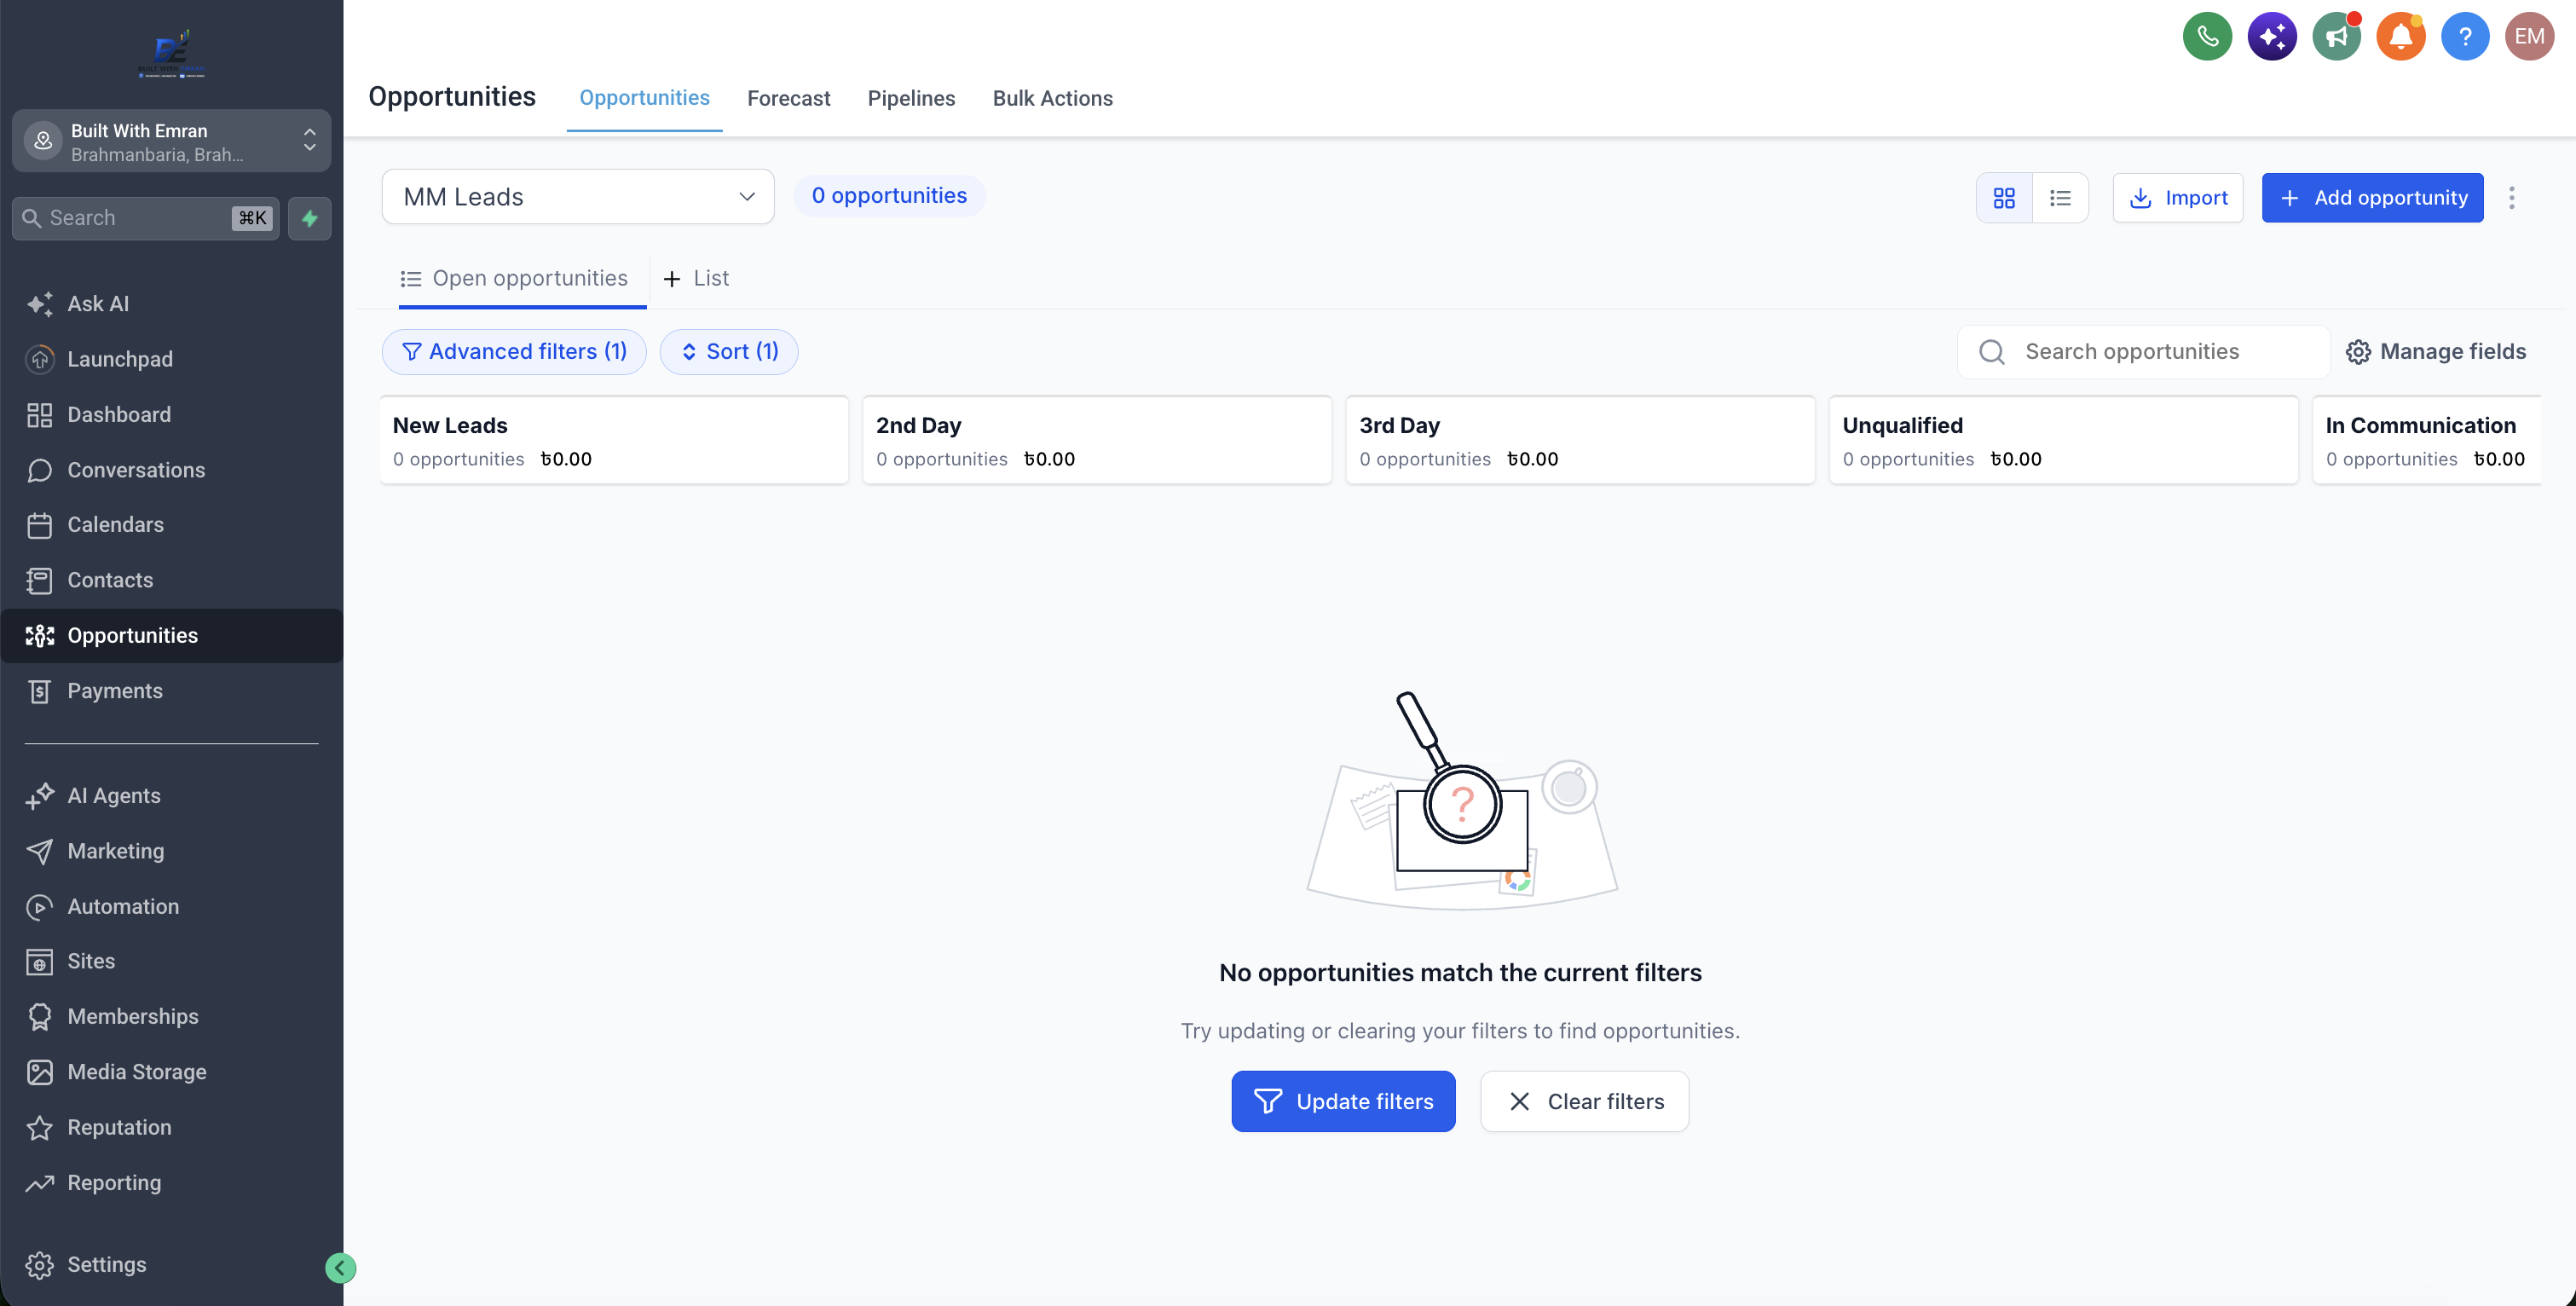Viewport: 2576px width, 1306px height.
Task: Switch to board grid view
Action: tap(2004, 198)
